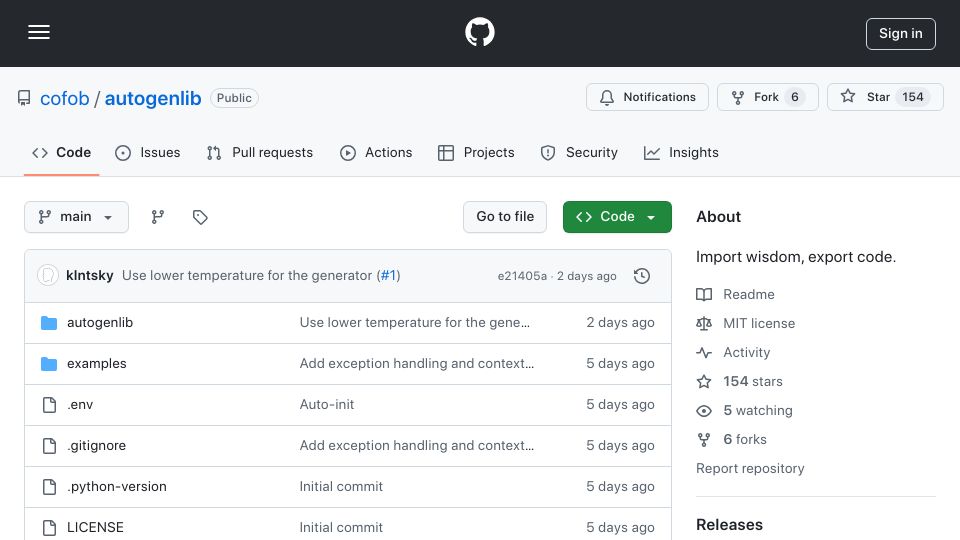Expand the main branch dropdown
The height and width of the screenshot is (540, 960).
click(x=77, y=217)
